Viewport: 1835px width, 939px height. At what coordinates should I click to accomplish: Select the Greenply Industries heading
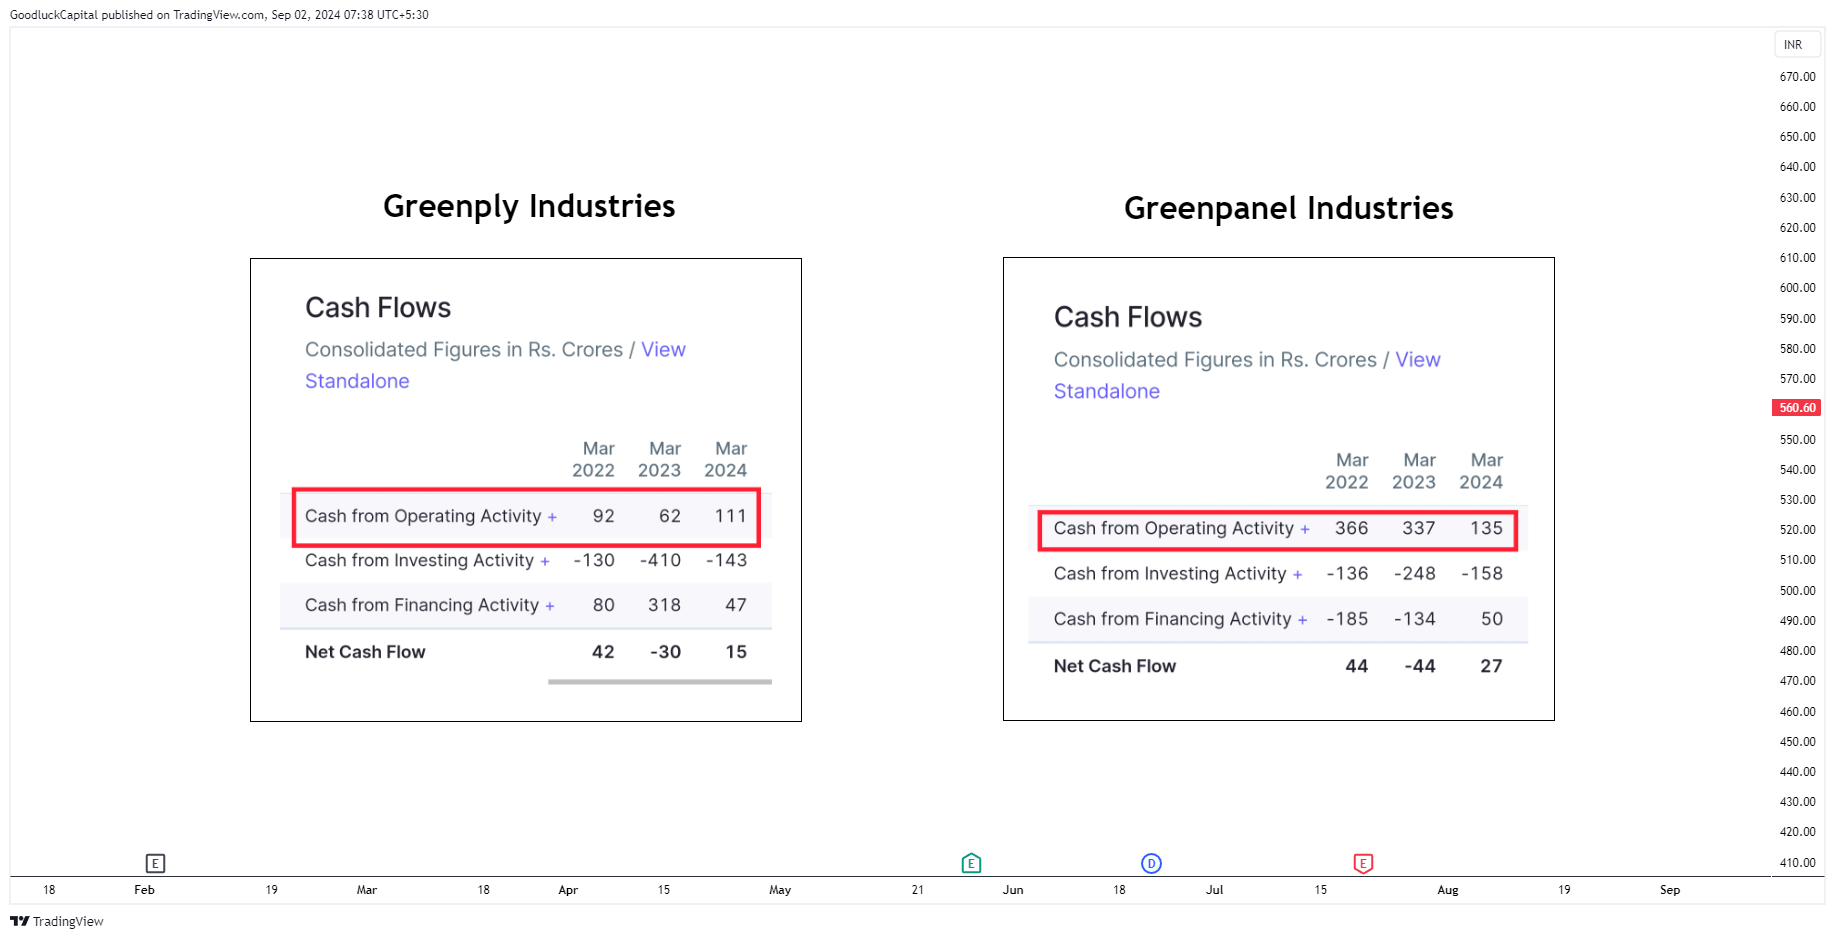pos(529,206)
